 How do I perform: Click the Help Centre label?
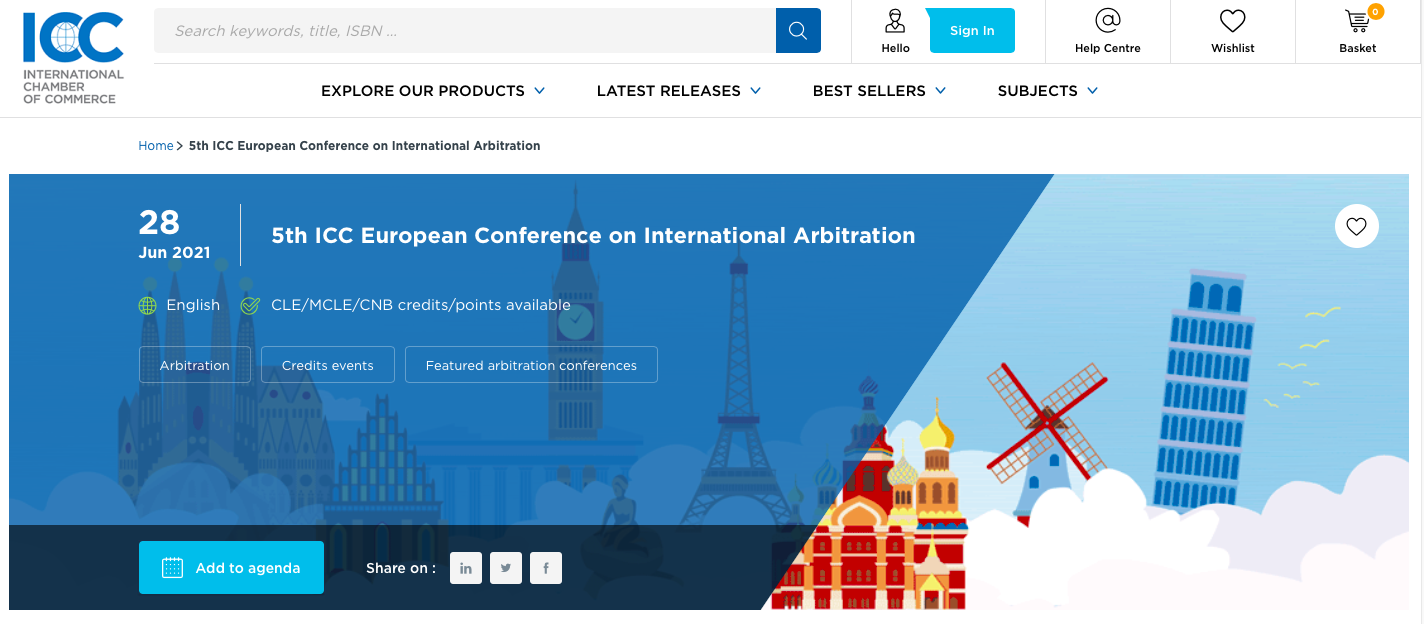click(x=1107, y=48)
